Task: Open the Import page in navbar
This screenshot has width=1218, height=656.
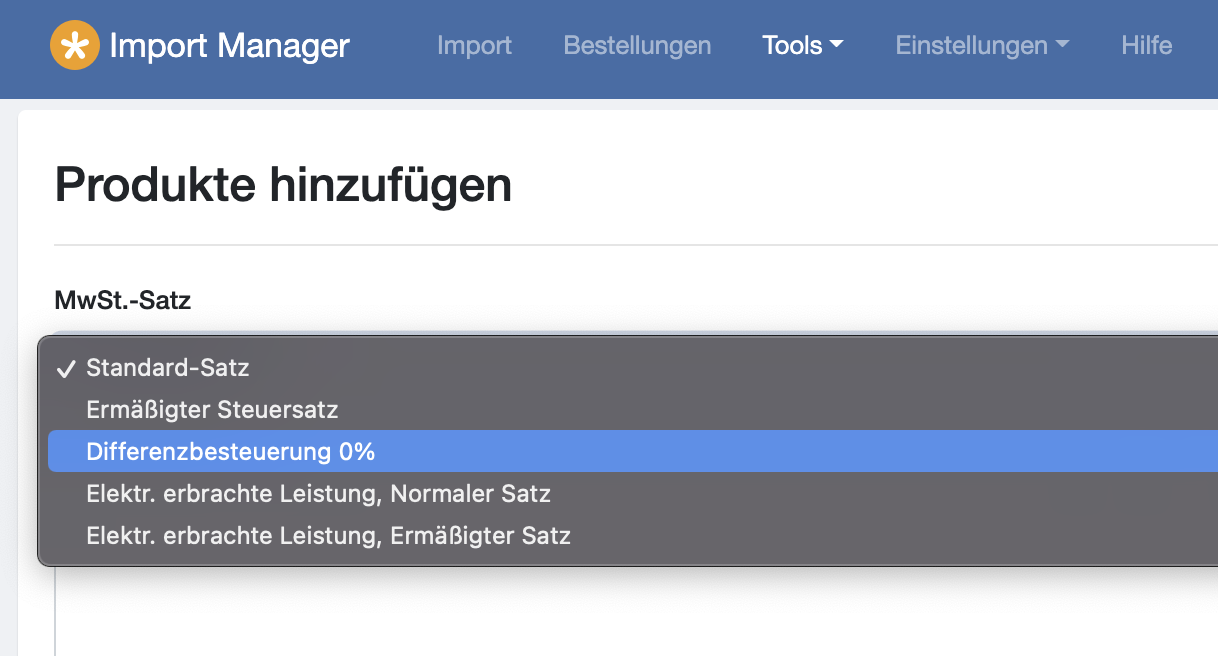Action: tap(475, 45)
